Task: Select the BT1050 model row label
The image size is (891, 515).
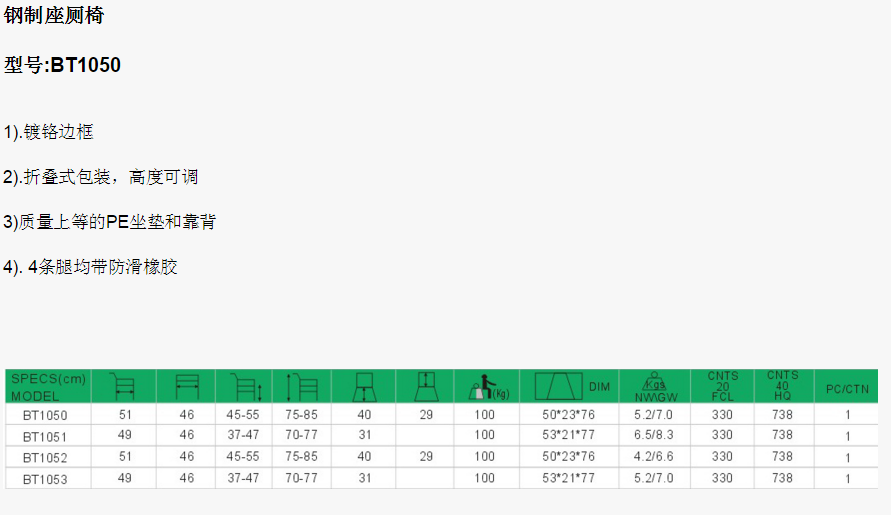Action: click(45, 415)
